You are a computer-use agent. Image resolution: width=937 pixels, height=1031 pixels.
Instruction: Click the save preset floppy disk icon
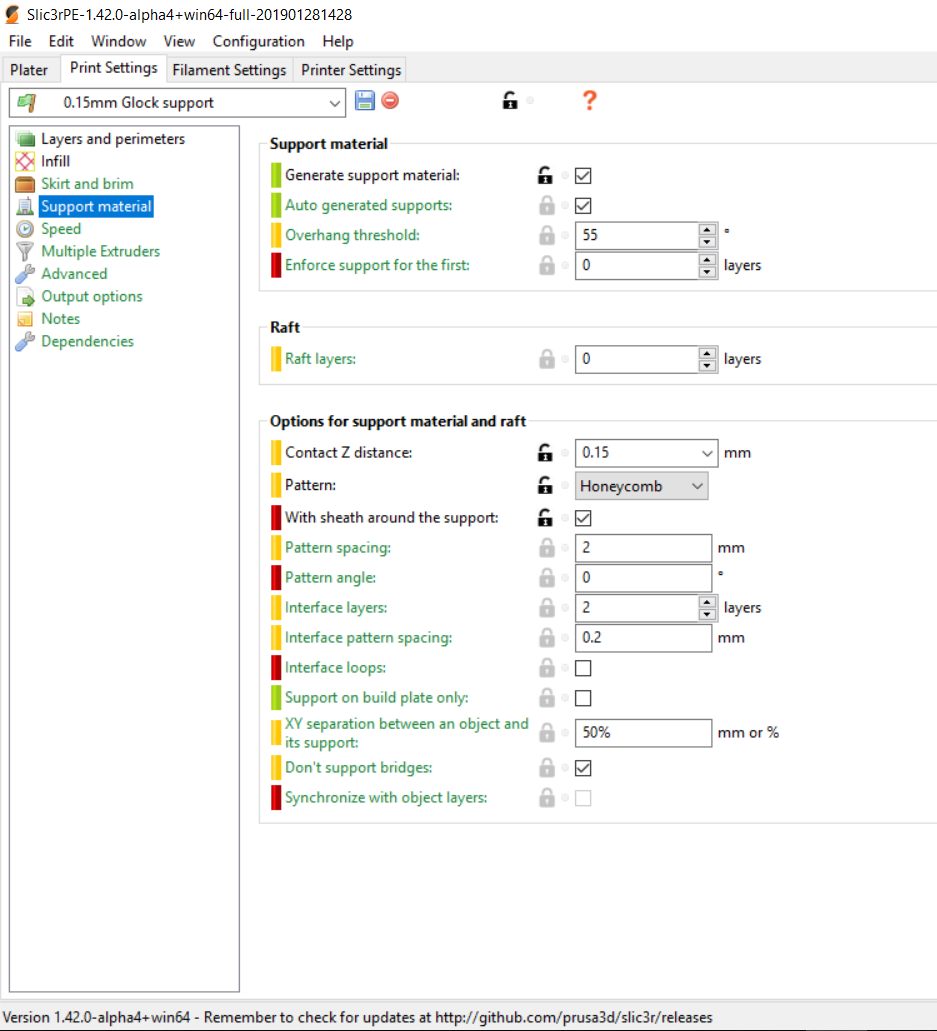(x=365, y=101)
